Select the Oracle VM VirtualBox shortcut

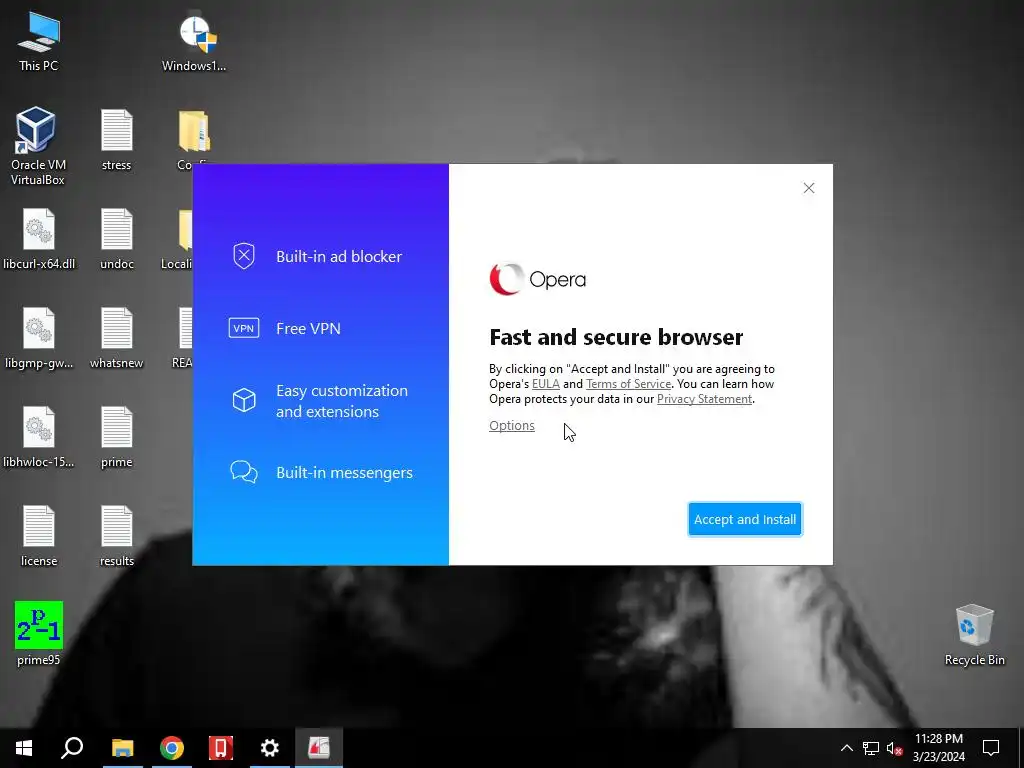click(38, 146)
